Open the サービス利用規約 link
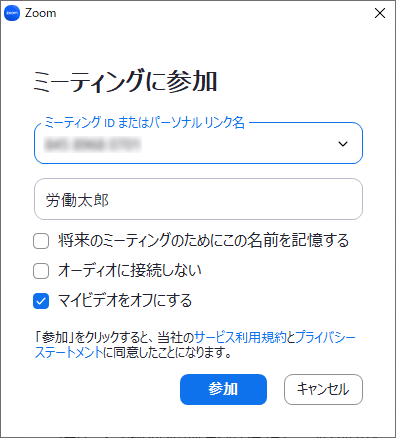Viewport: 396px width, 438px height. 240,337
